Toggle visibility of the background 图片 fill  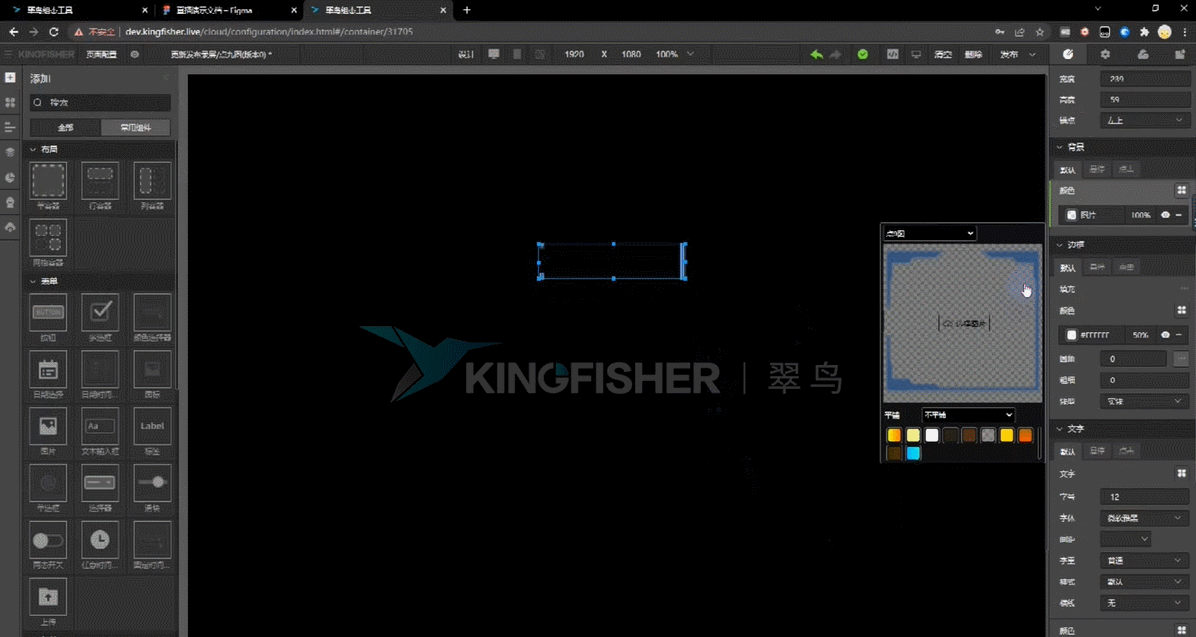click(1165, 215)
